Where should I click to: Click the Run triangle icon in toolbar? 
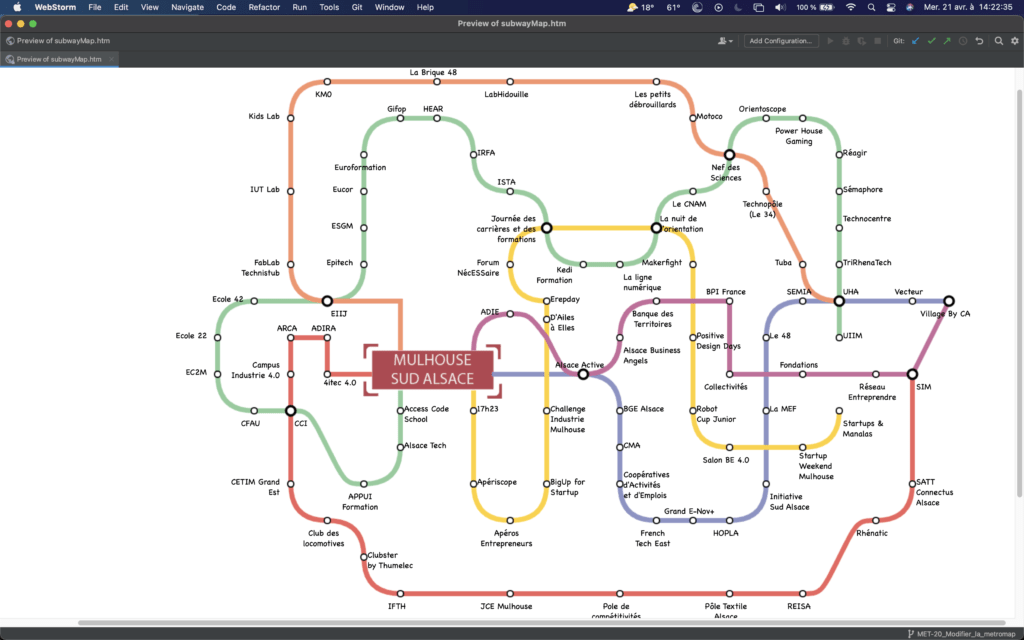coord(830,41)
